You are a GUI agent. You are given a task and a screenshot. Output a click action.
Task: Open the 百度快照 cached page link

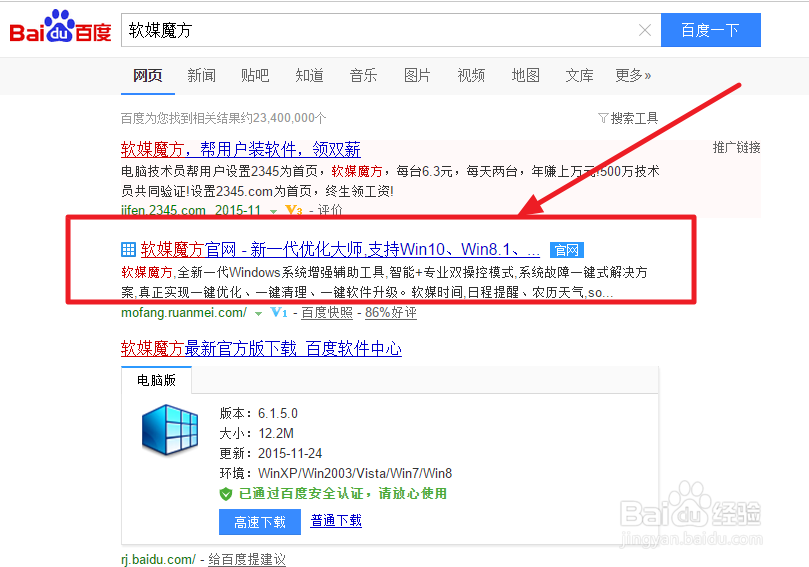click(x=327, y=313)
